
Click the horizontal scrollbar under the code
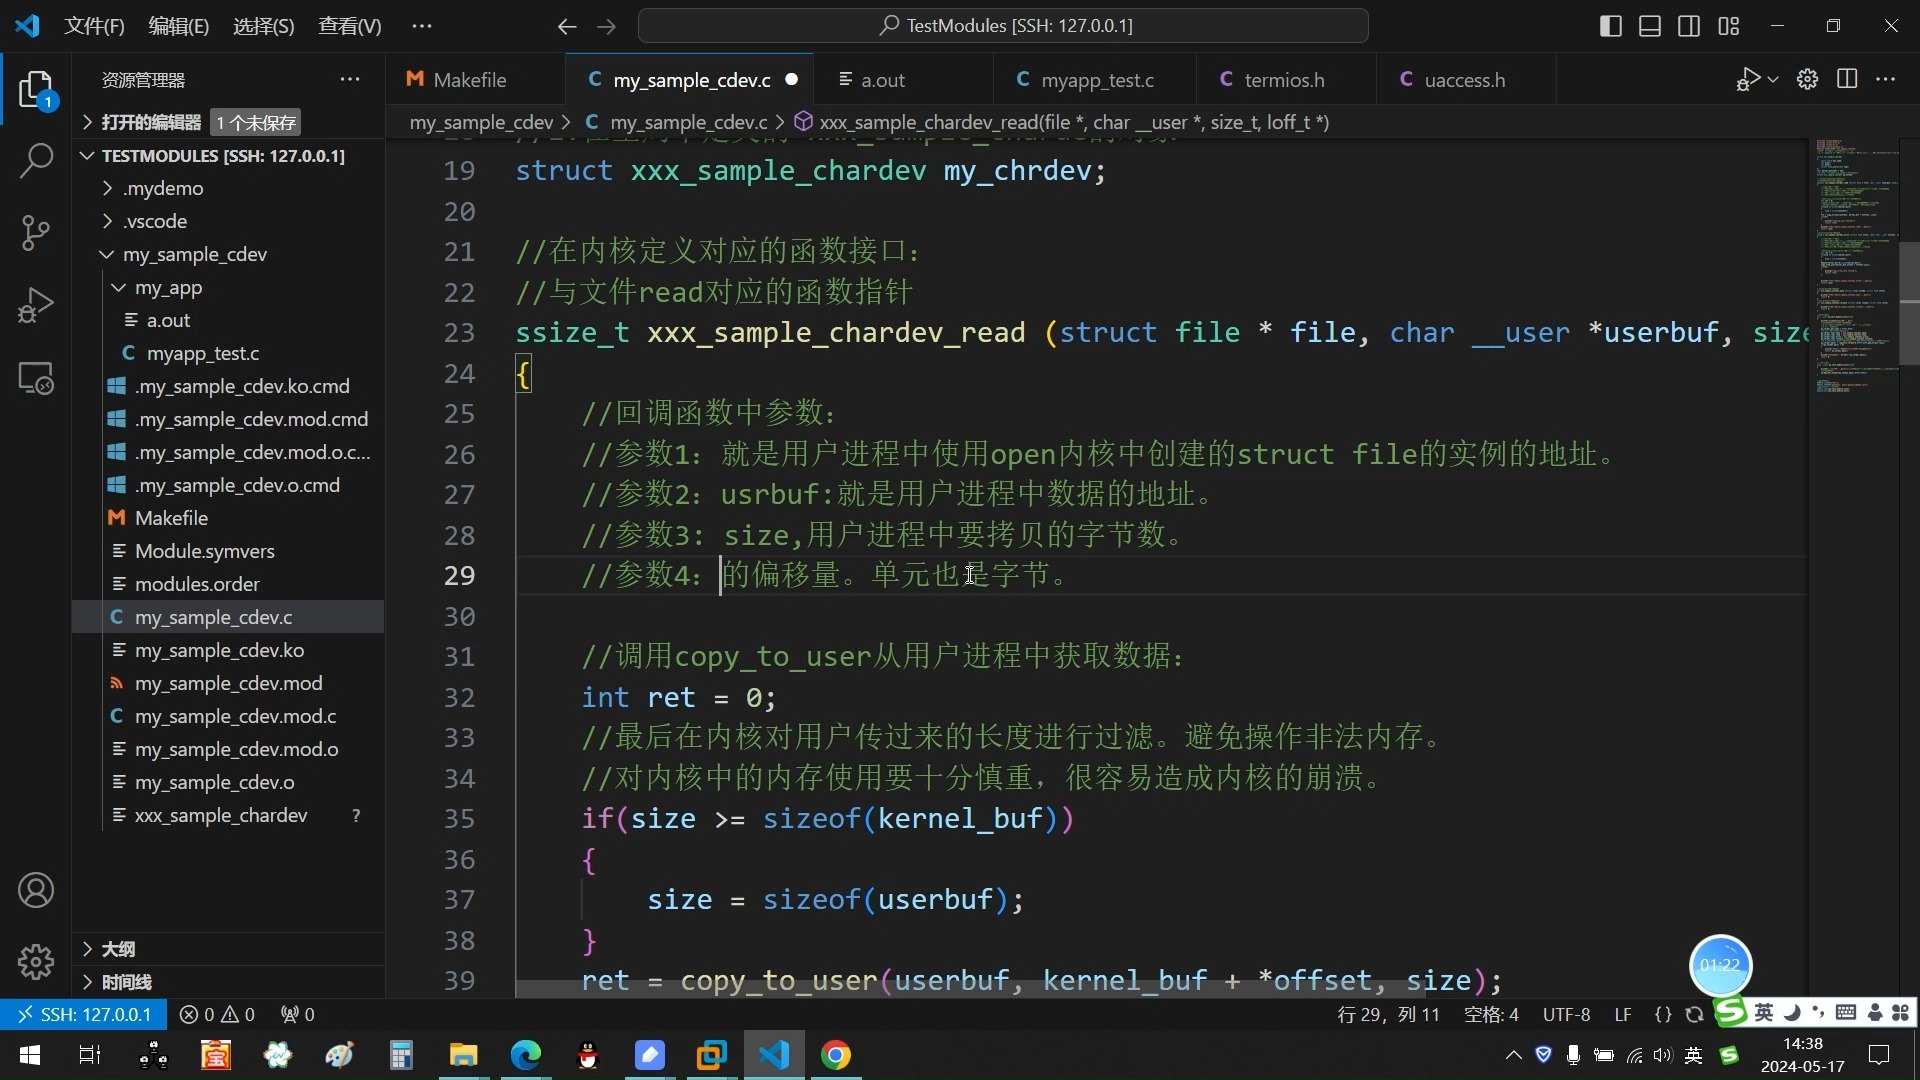pyautogui.click(x=970, y=990)
